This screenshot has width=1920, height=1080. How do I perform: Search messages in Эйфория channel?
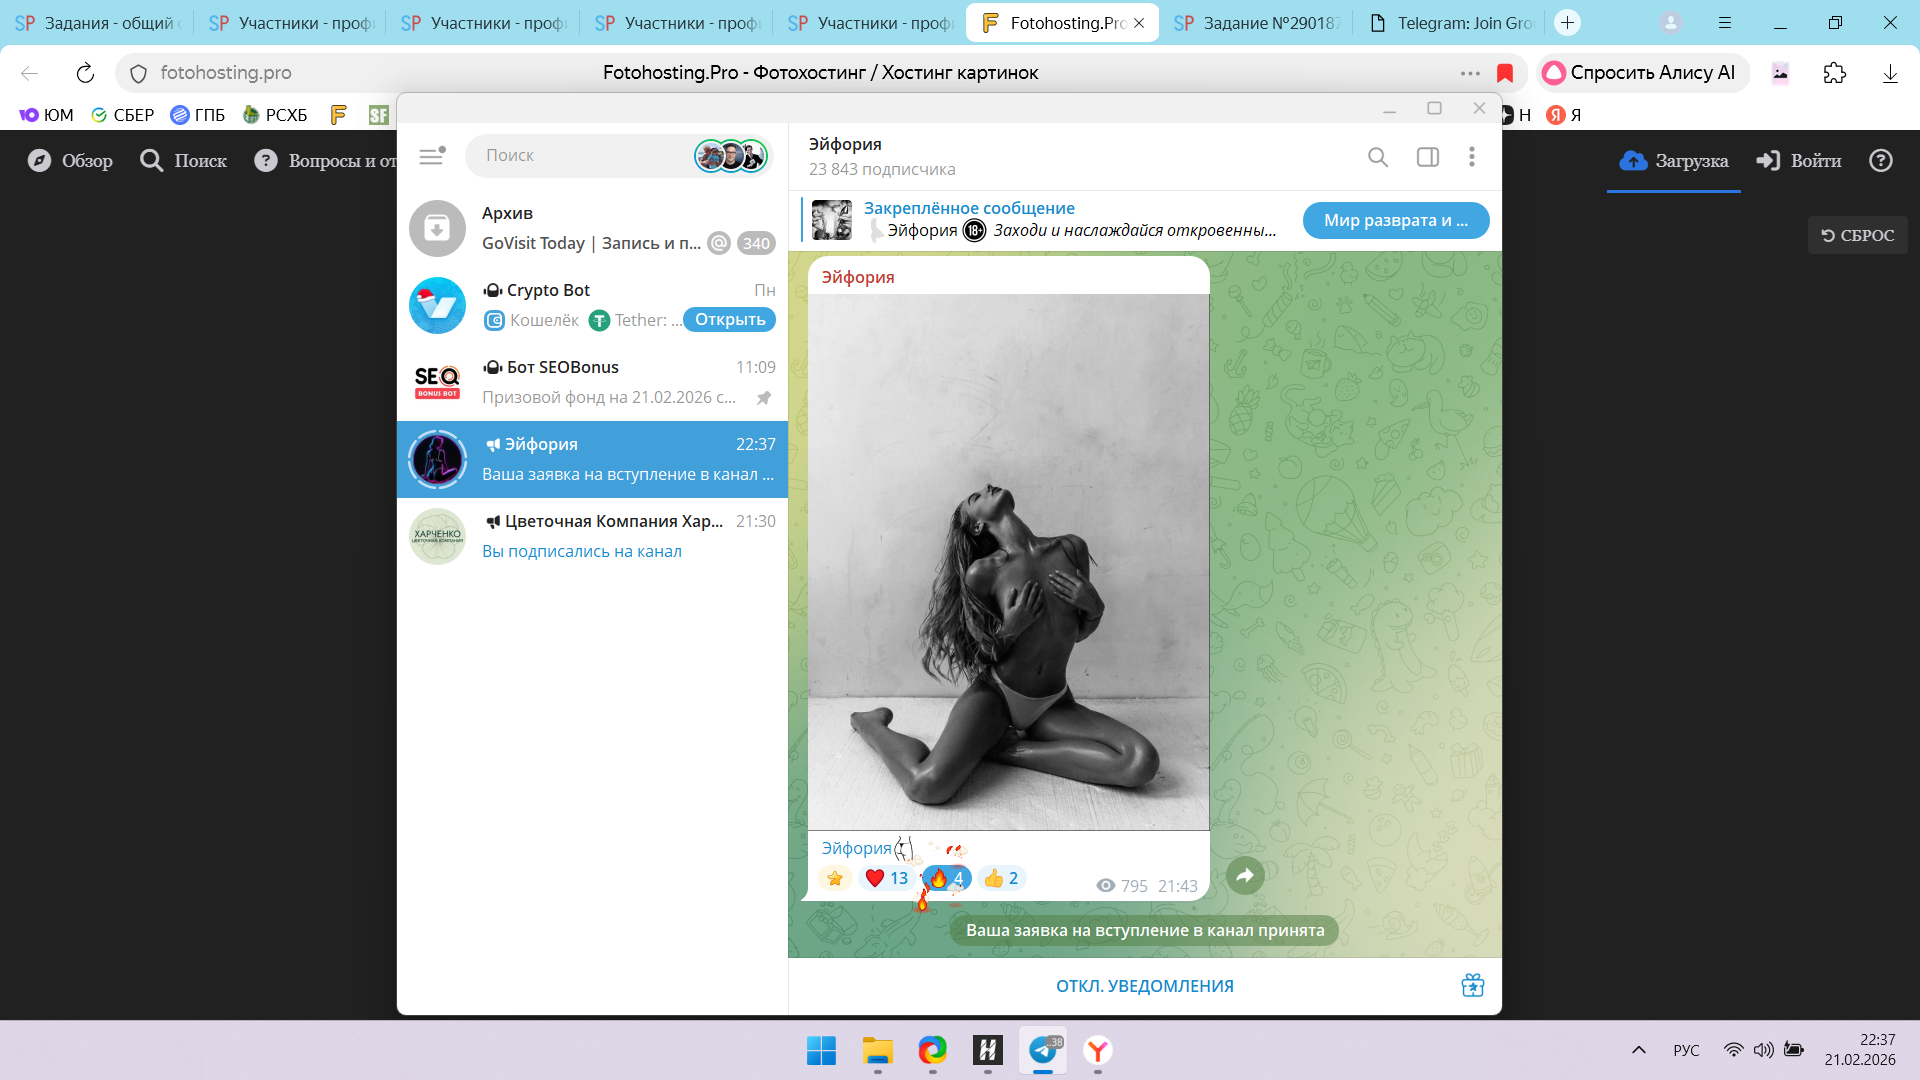point(1378,157)
